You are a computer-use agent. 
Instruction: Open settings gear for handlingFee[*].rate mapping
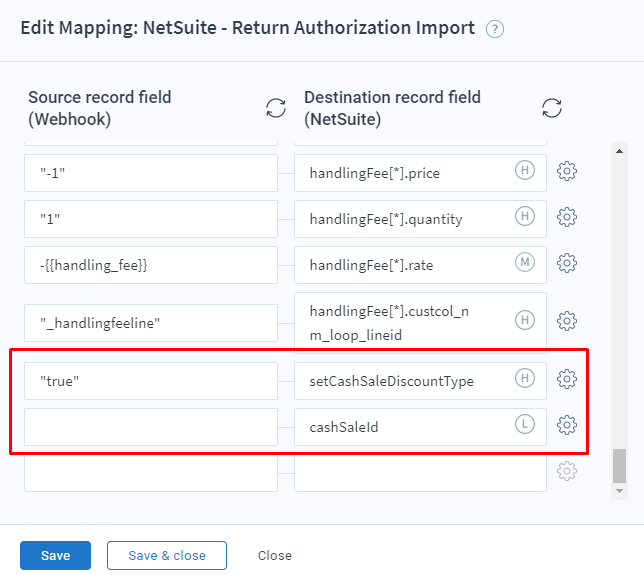click(x=567, y=263)
